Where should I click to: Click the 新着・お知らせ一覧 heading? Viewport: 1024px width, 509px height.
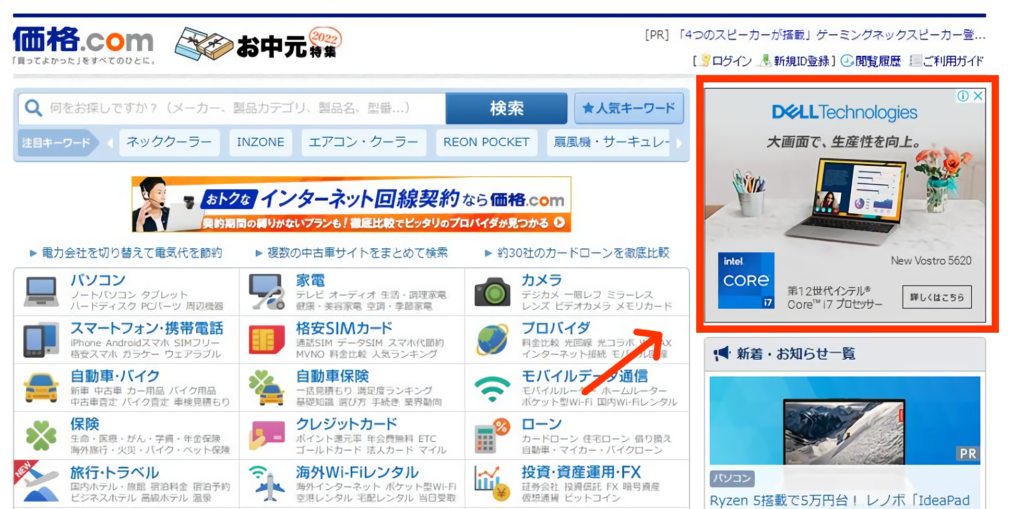795,354
